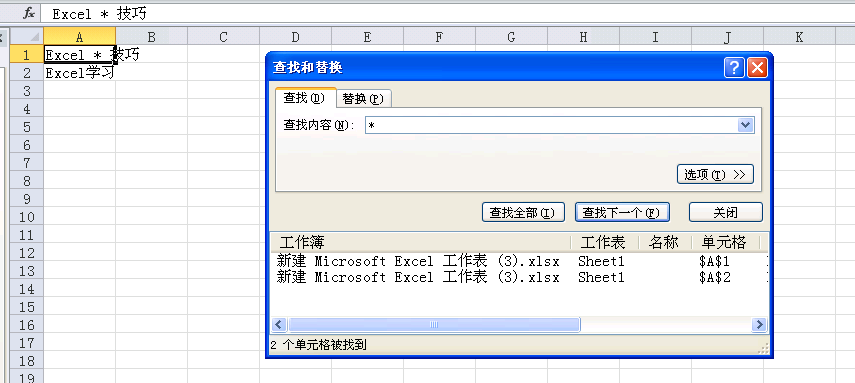The image size is (855, 383).
Task: Click the 查找下一个(F) button
Action: click(622, 213)
